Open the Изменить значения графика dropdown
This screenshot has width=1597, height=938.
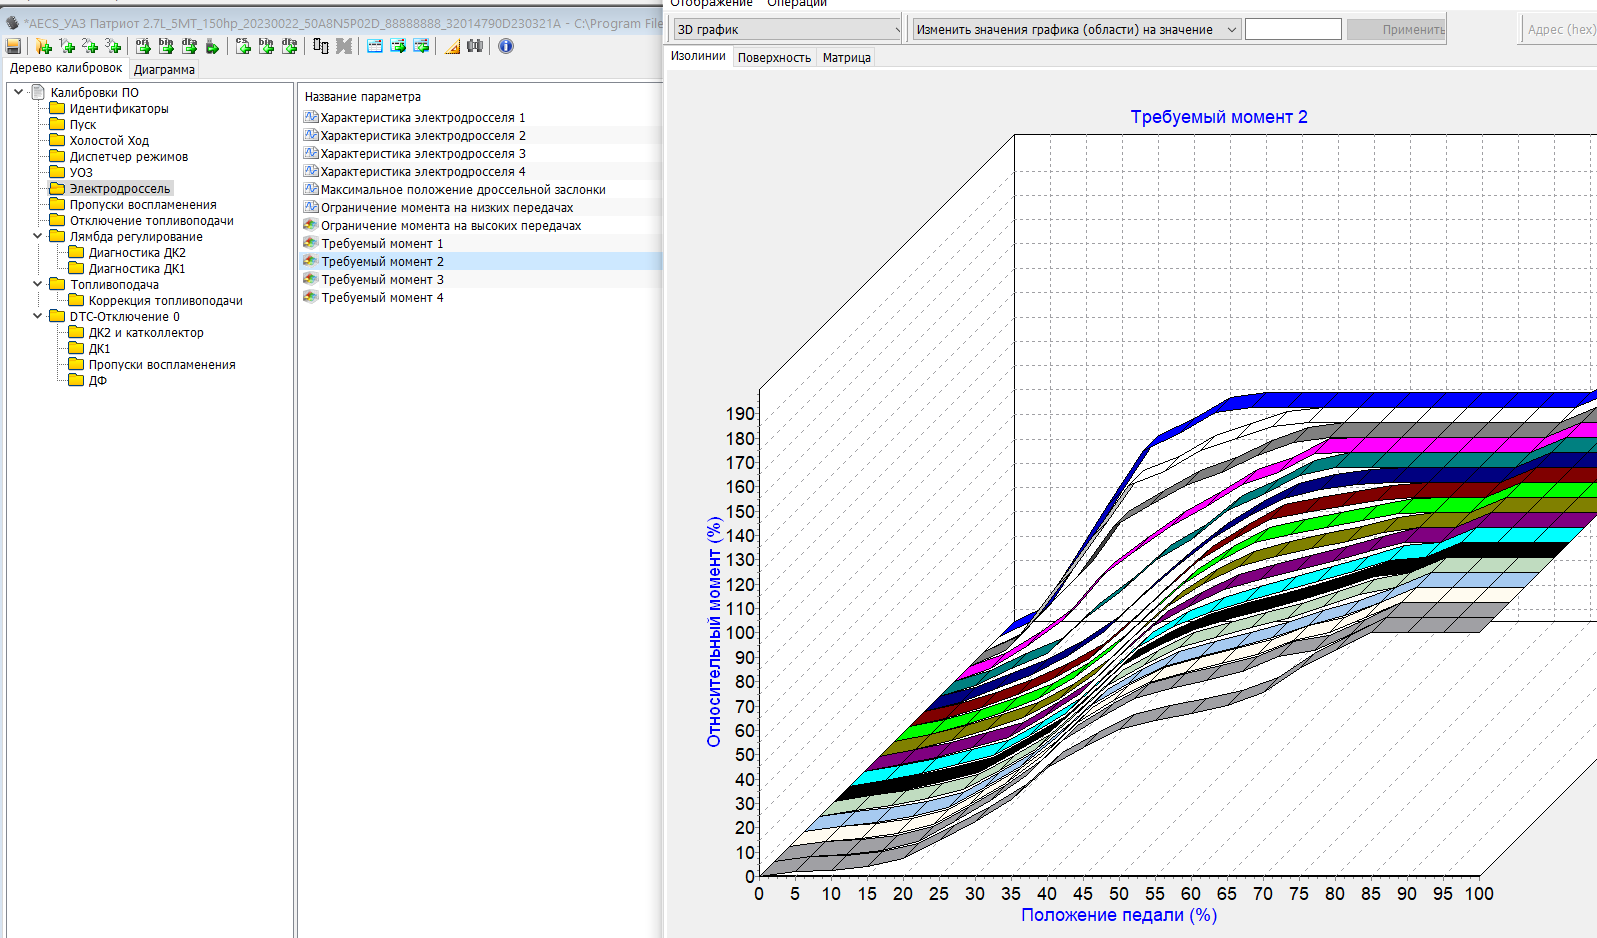click(1076, 30)
